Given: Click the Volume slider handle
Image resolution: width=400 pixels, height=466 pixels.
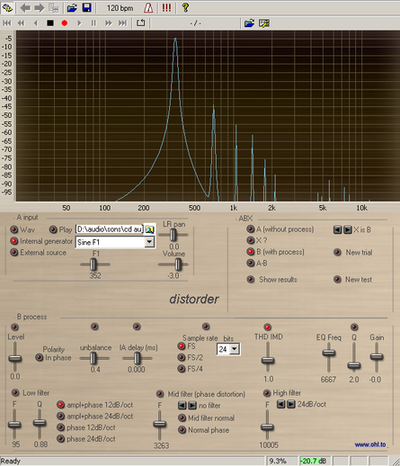Looking at the screenshot, I should [178, 265].
